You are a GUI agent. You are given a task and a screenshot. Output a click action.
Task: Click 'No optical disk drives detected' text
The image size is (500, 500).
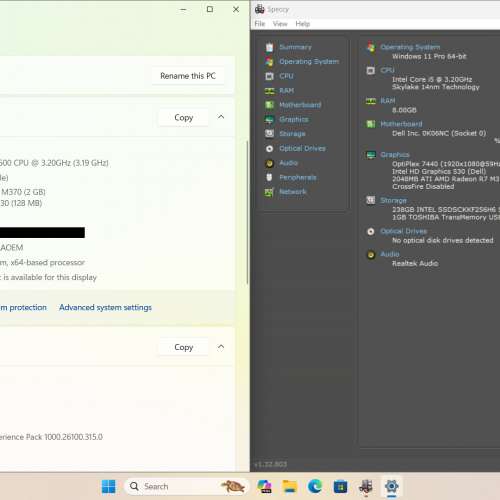tap(443, 240)
